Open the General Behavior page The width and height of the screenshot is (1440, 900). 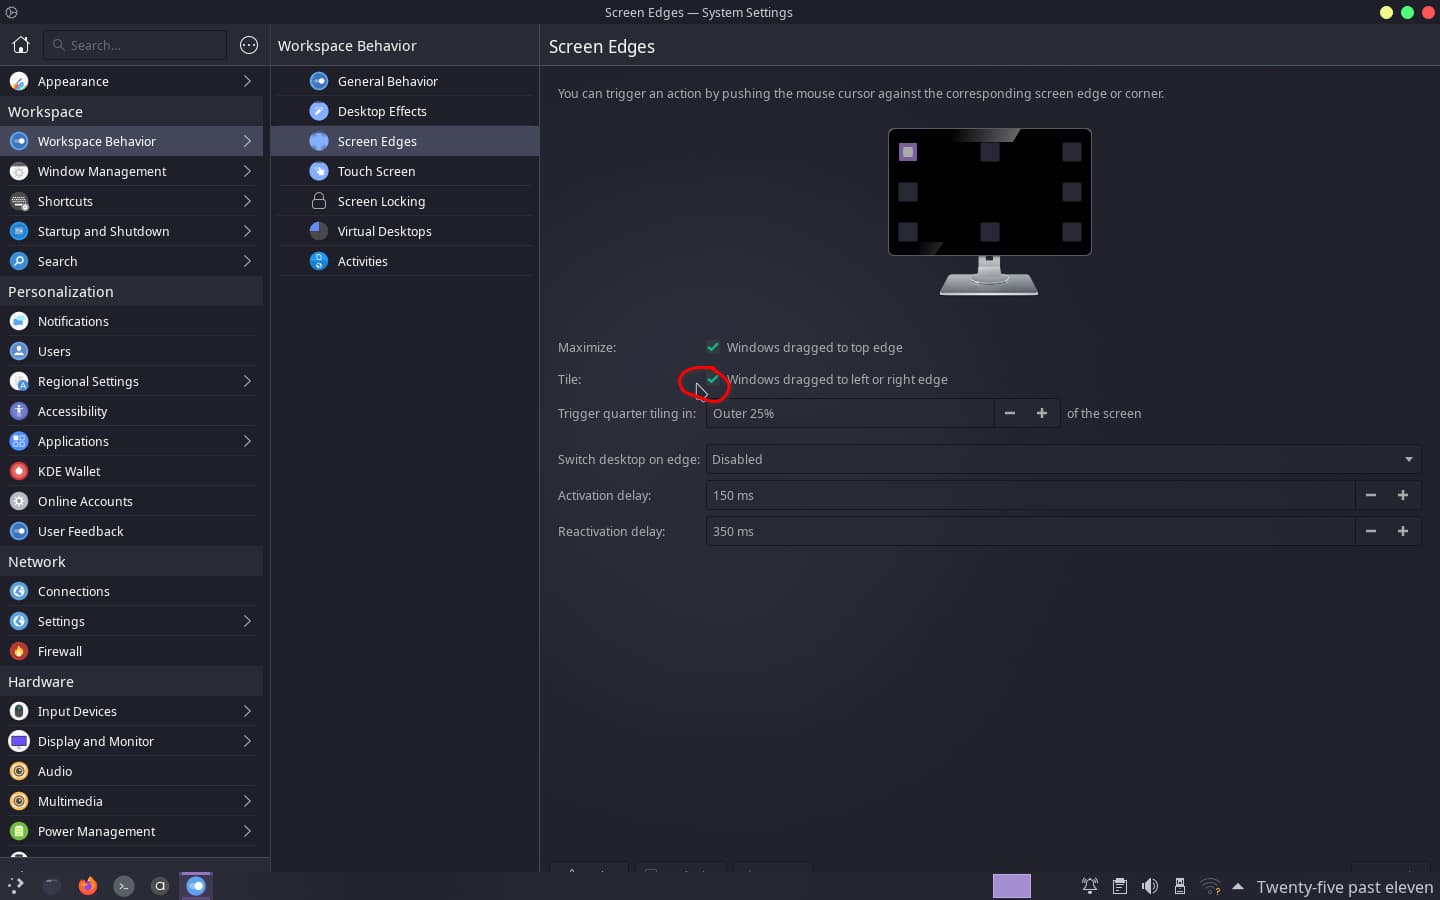[405, 81]
